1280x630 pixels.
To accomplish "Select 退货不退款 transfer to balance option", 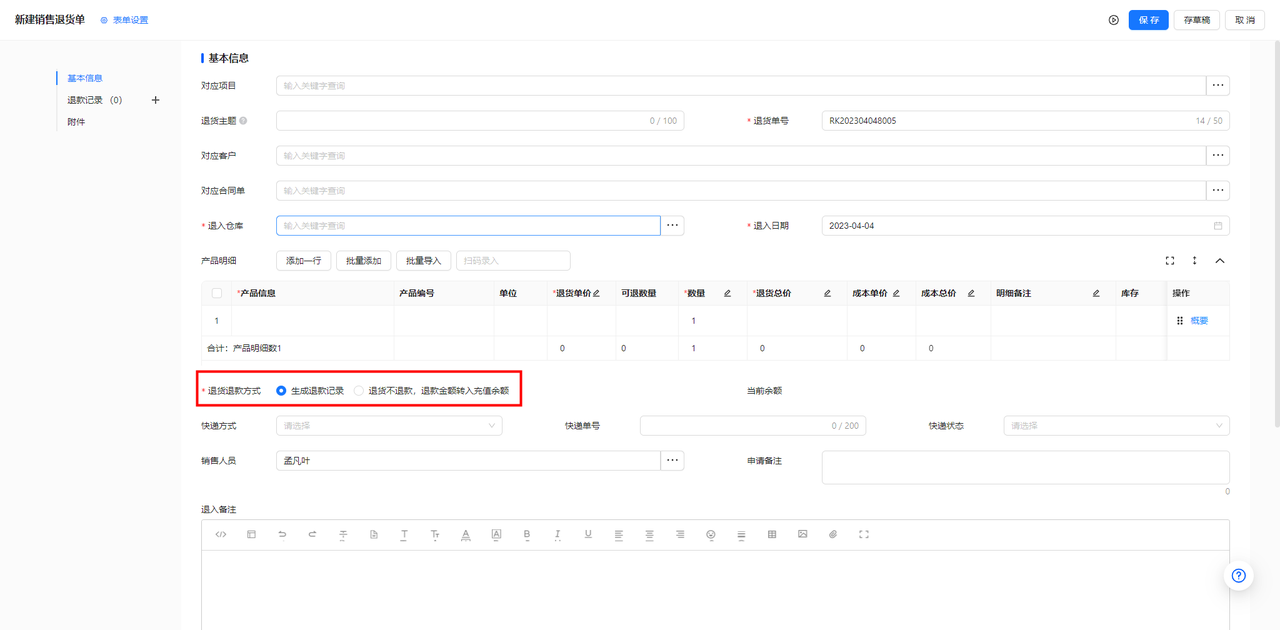I will pyautogui.click(x=359, y=391).
